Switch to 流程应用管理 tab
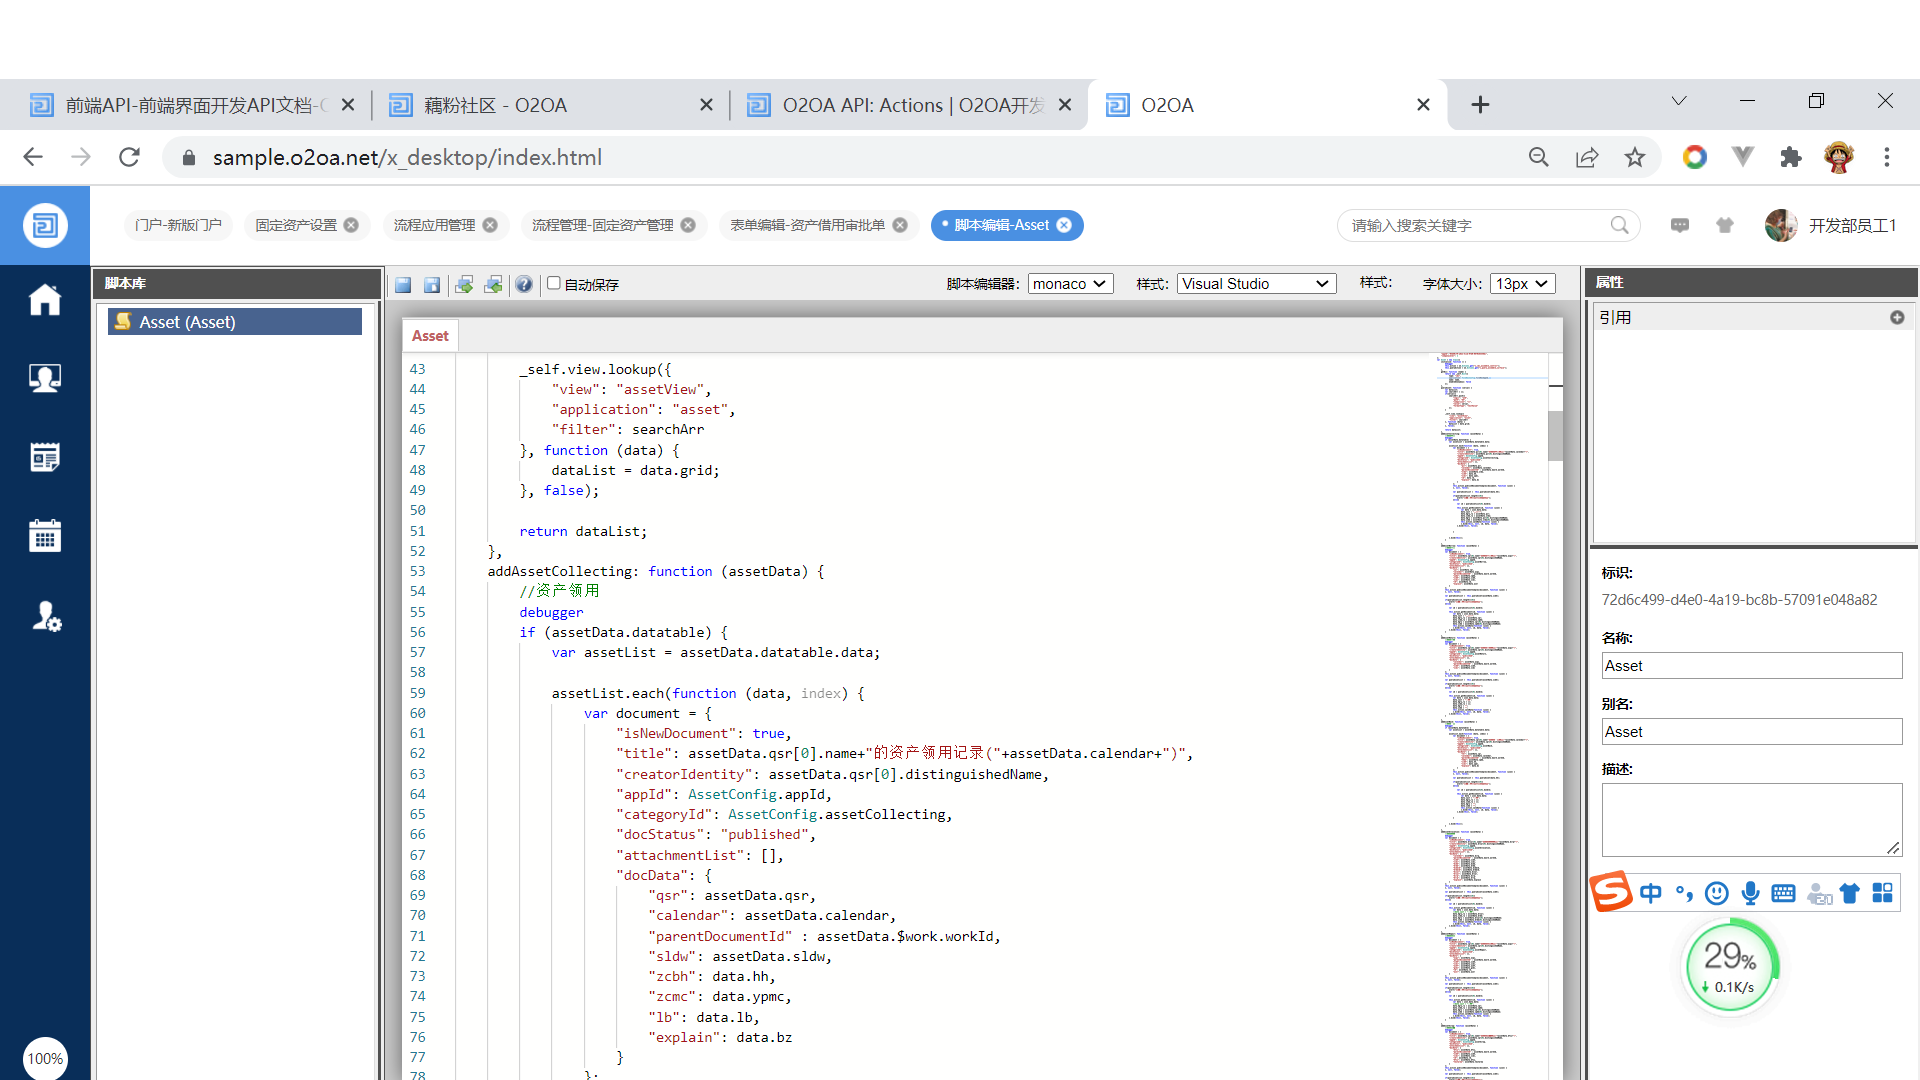The image size is (1920, 1080). [x=434, y=225]
